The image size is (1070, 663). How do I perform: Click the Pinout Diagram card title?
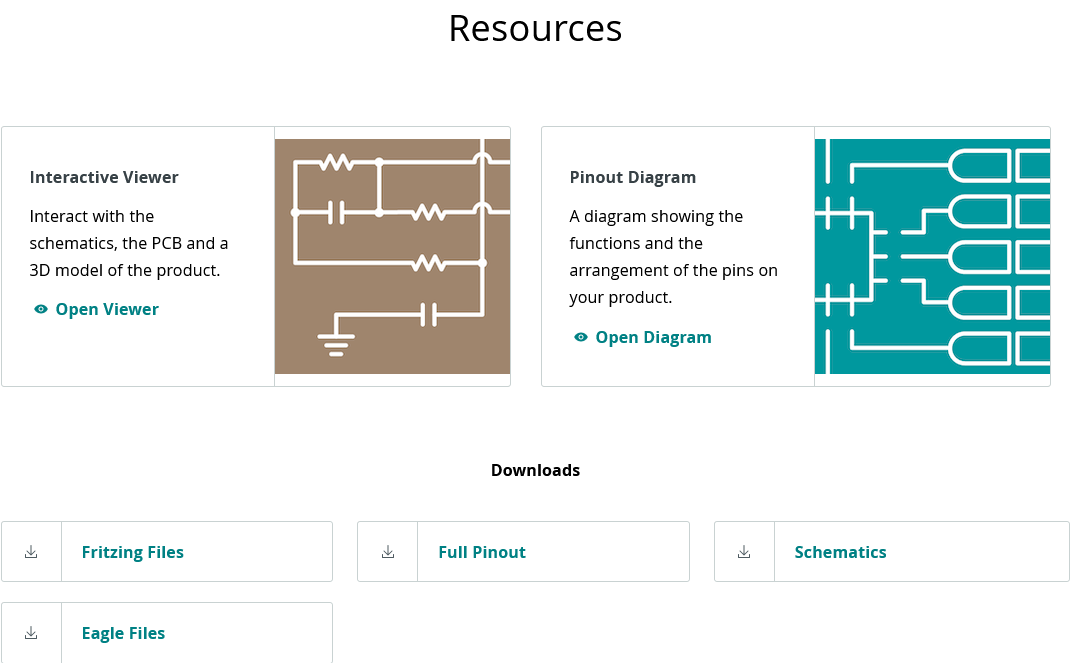633,177
